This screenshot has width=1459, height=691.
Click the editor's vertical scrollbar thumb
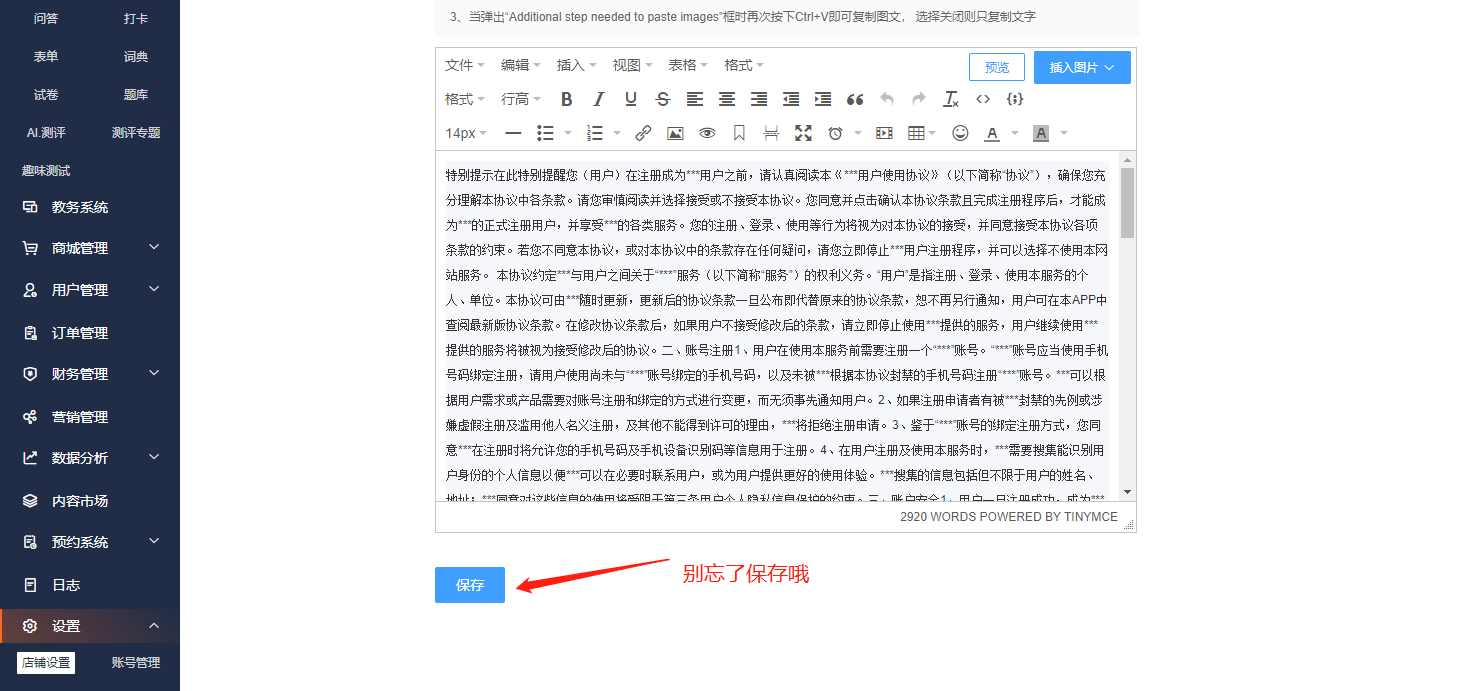coord(1127,202)
